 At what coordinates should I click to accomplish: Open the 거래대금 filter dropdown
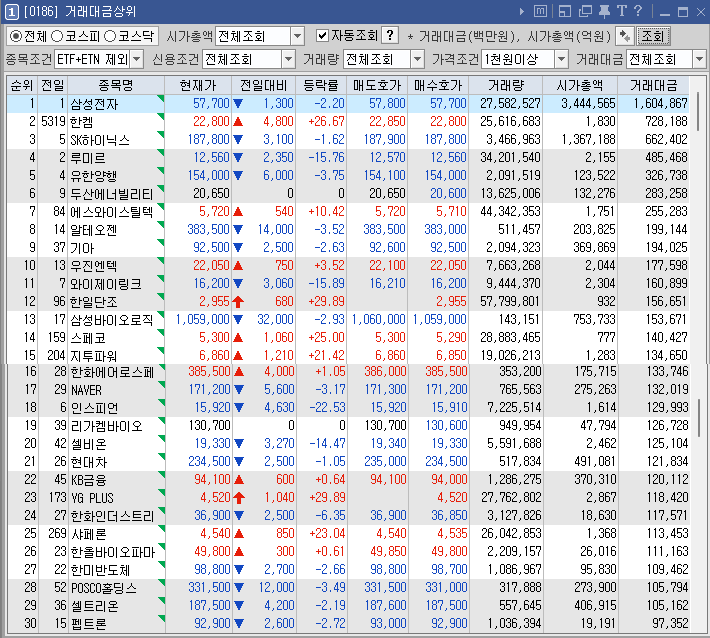pyautogui.click(x=699, y=59)
